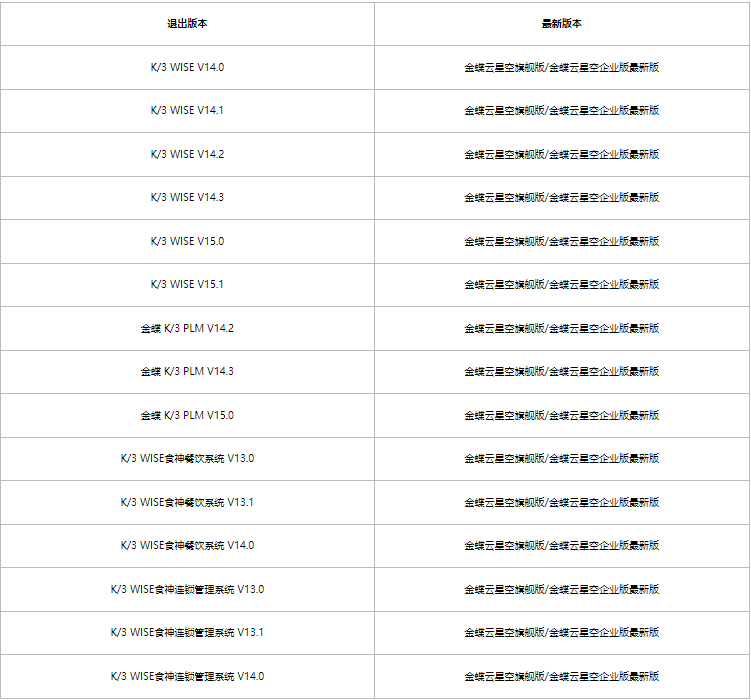Click the 金蝶 K/3 PLM V14.2 cell

(187, 328)
